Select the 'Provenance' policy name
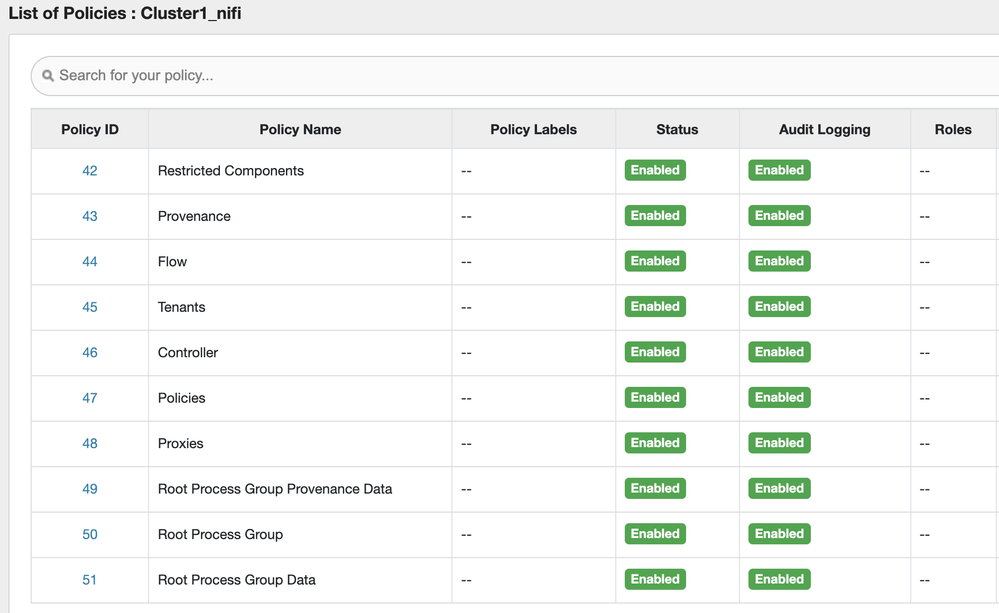The image size is (999, 613). (194, 216)
